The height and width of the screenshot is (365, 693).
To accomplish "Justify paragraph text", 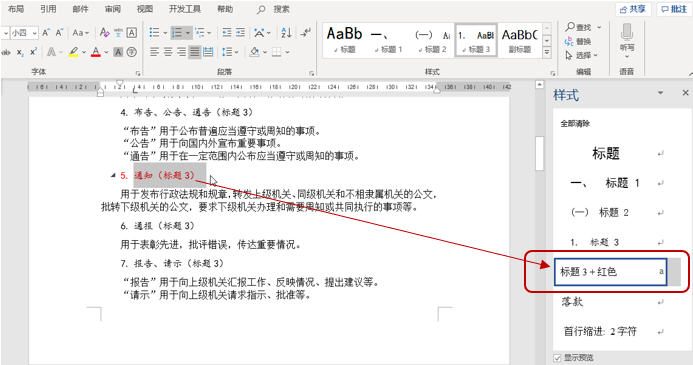I will tap(195, 52).
